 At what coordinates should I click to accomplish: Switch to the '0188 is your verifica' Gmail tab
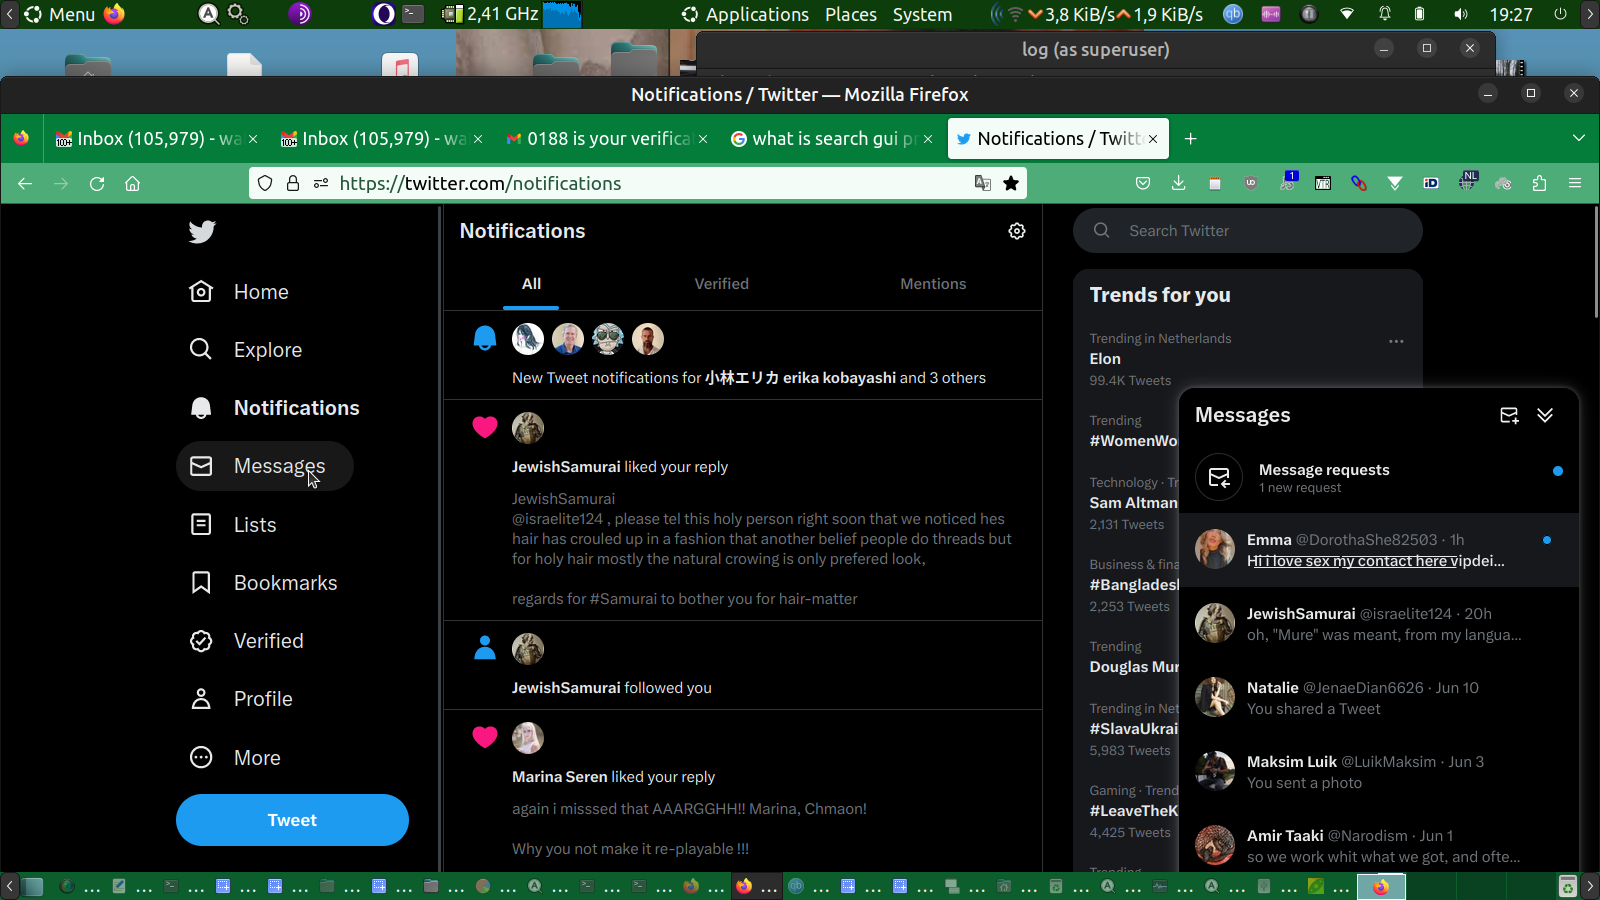608,139
